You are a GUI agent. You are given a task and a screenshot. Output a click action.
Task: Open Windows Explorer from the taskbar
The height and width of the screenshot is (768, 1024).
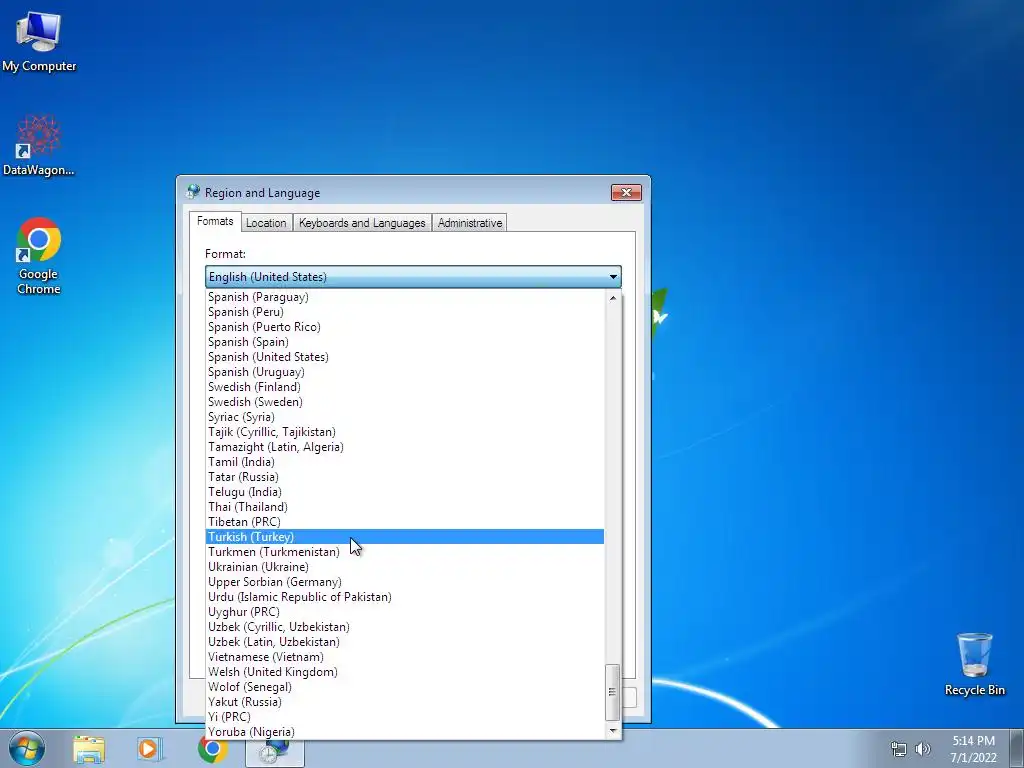[89, 749]
